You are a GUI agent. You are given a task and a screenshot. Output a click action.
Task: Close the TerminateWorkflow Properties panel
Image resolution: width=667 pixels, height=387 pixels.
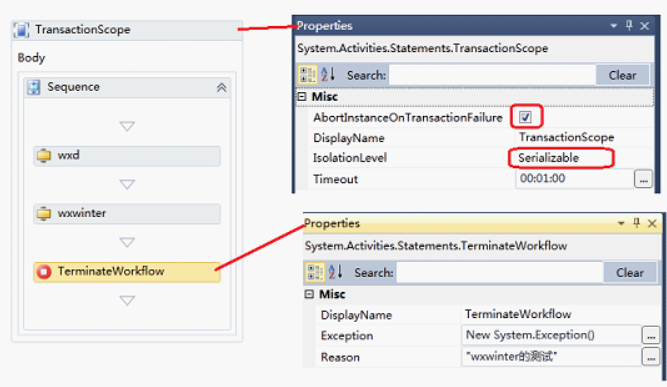[x=652, y=223]
